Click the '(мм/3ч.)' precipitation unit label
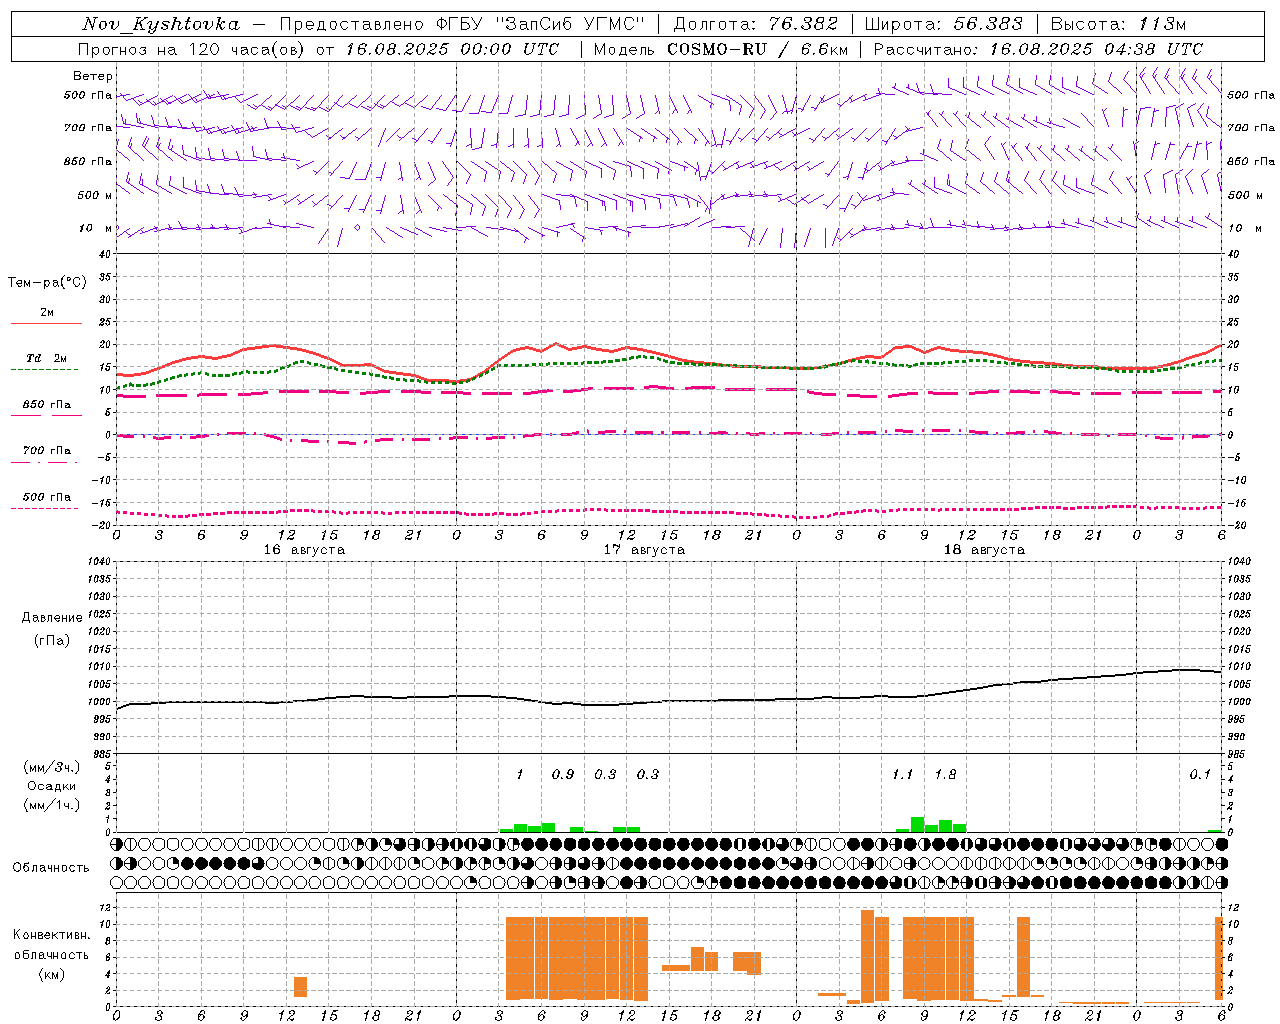 coord(52,767)
